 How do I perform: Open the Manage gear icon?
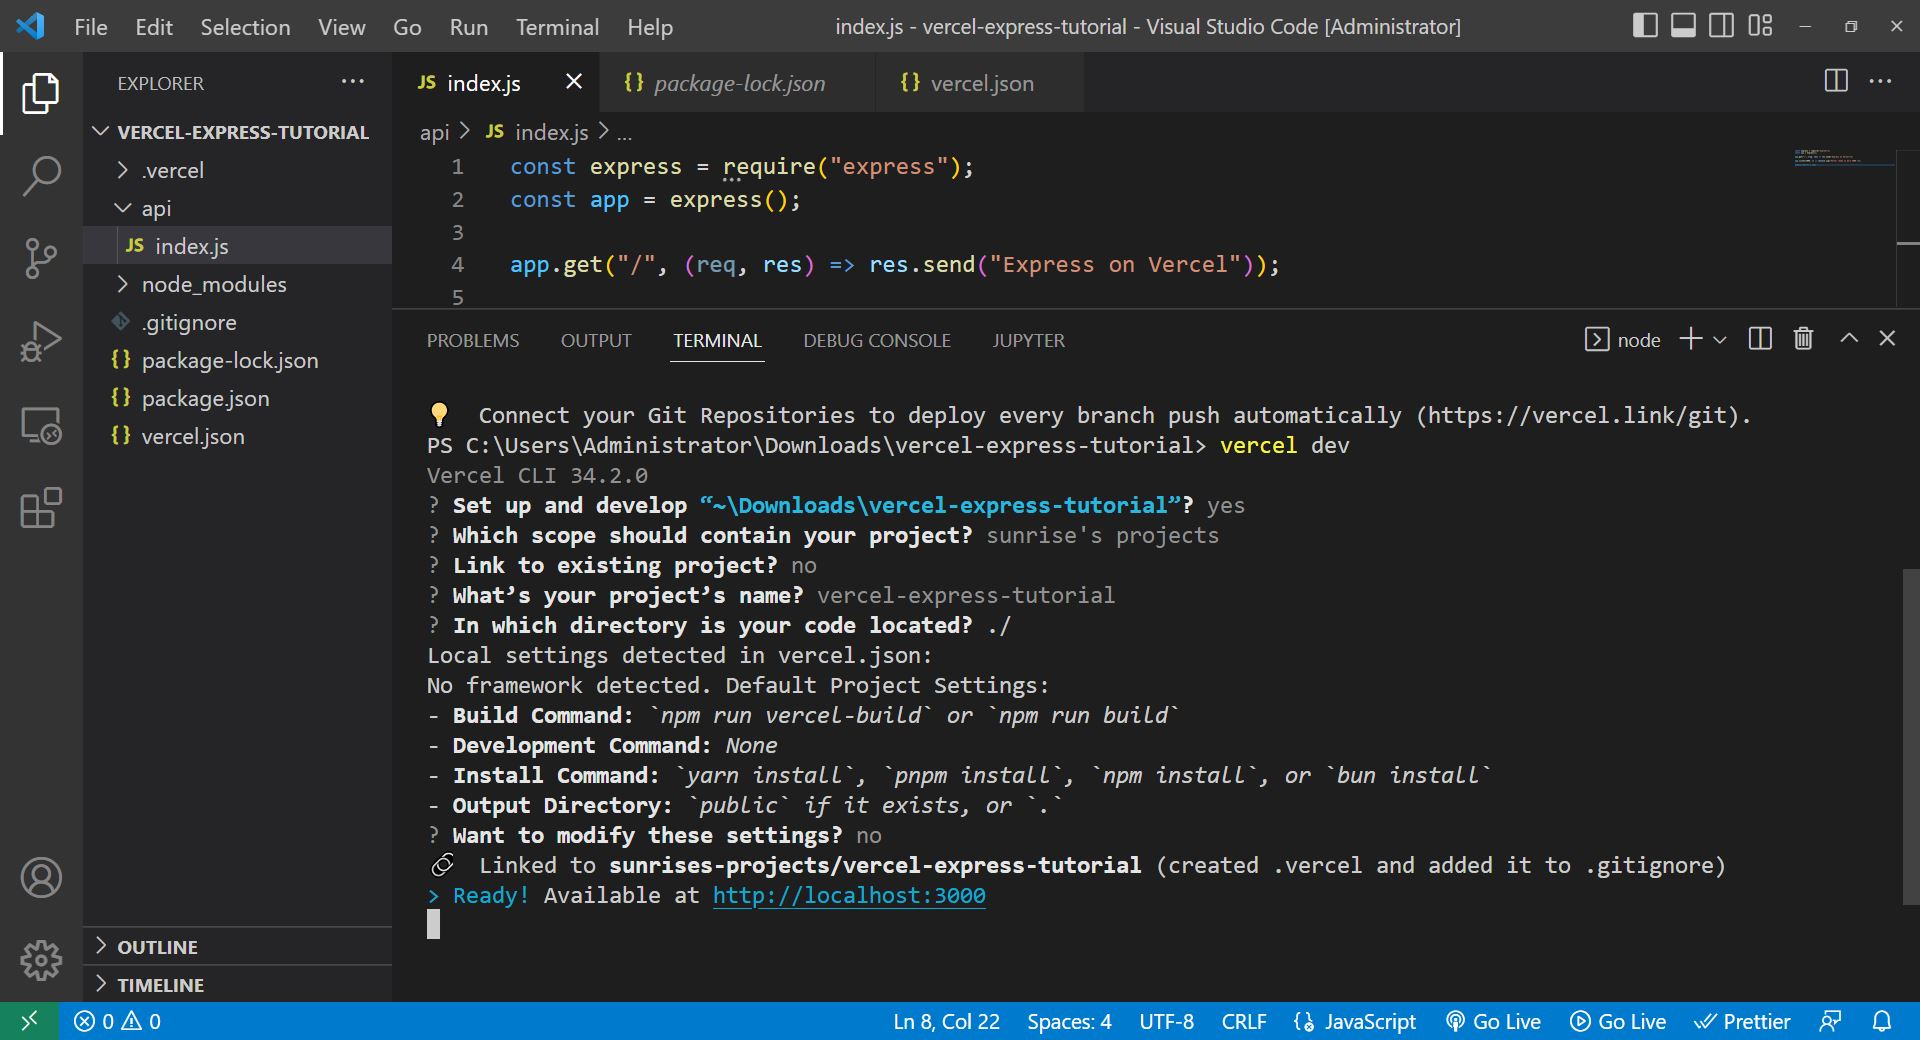(41, 960)
